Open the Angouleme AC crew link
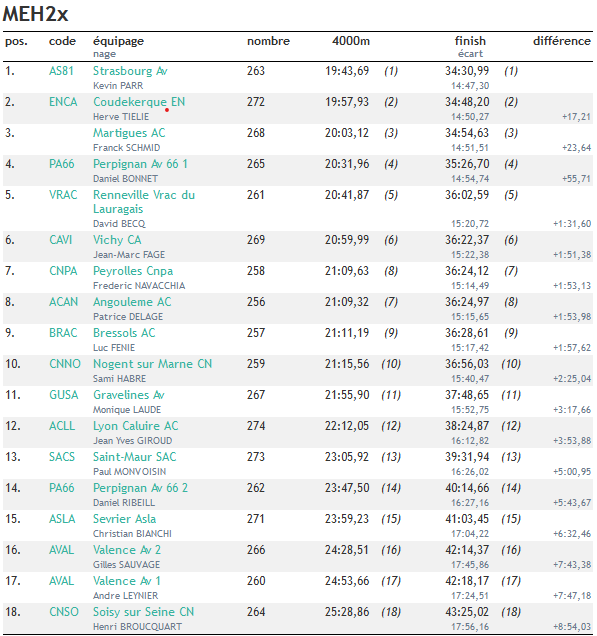The width and height of the screenshot is (597, 636). (132, 302)
